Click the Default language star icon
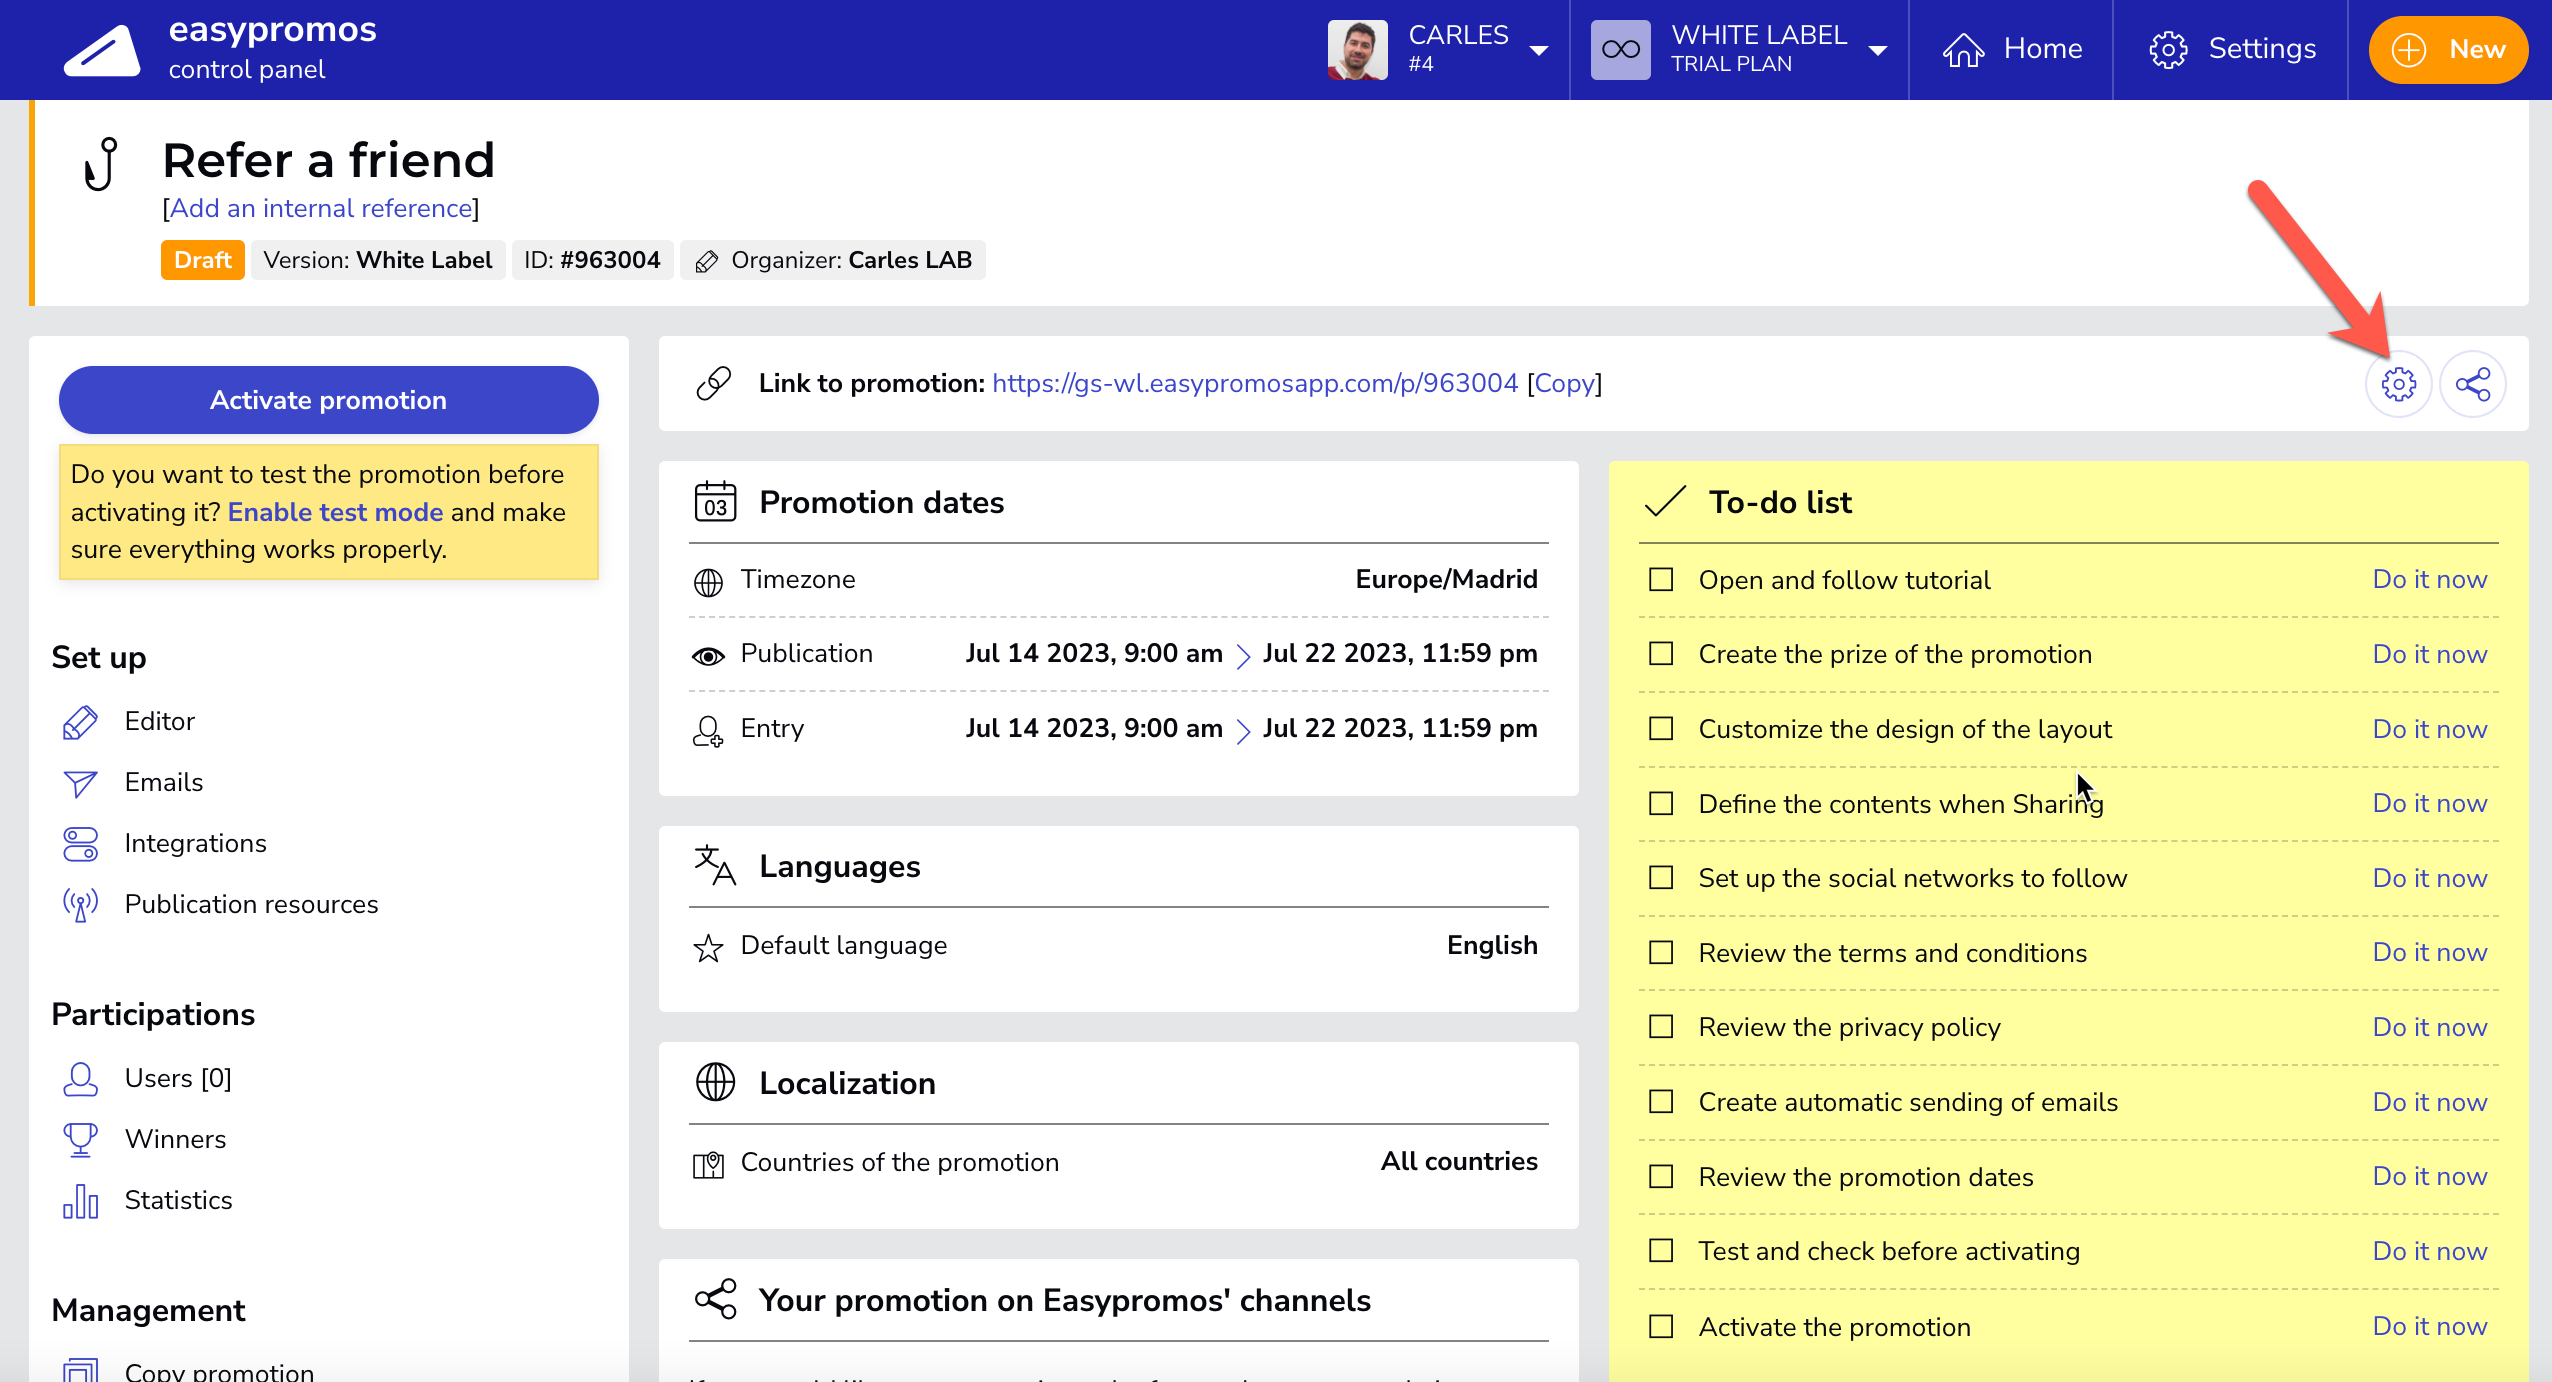 (708, 948)
